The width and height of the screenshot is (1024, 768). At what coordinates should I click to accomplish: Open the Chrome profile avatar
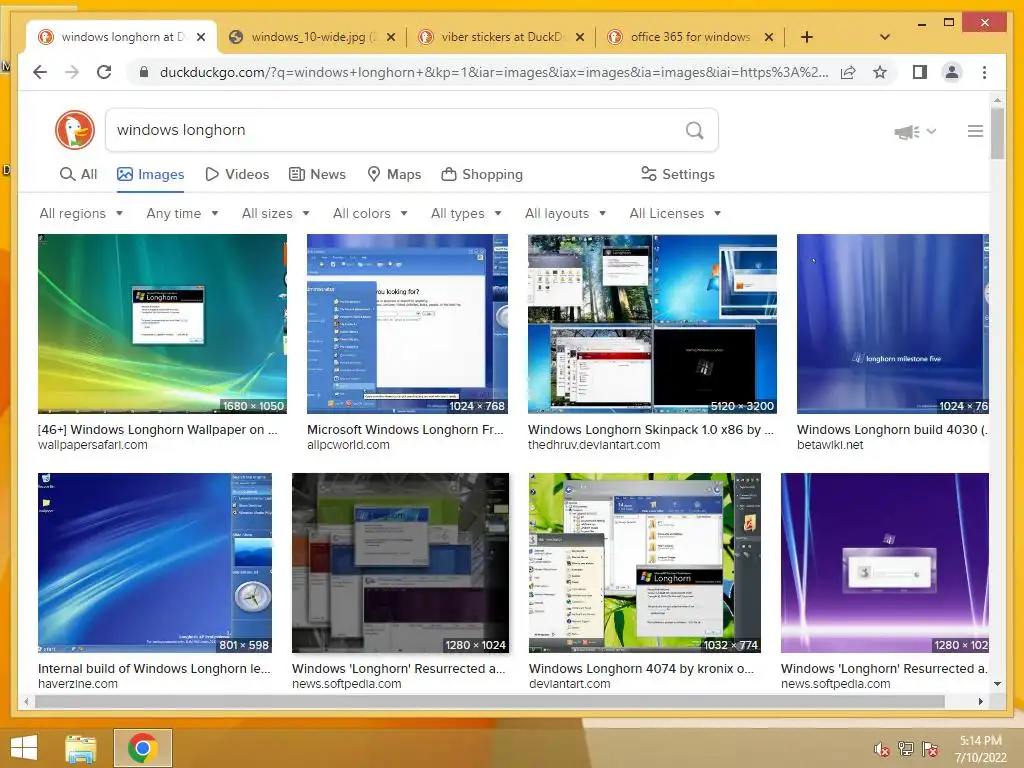coord(952,72)
